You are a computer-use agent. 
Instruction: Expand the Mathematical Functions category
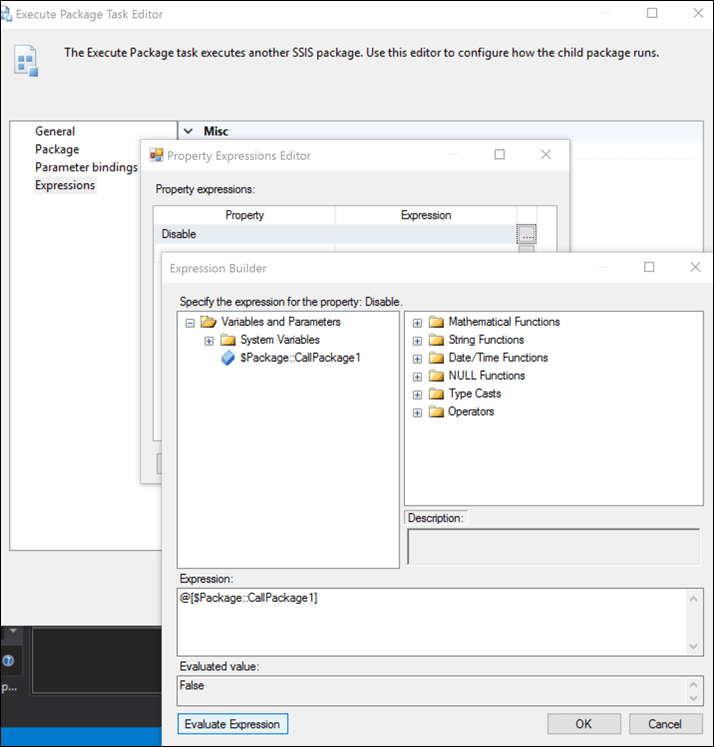click(417, 322)
